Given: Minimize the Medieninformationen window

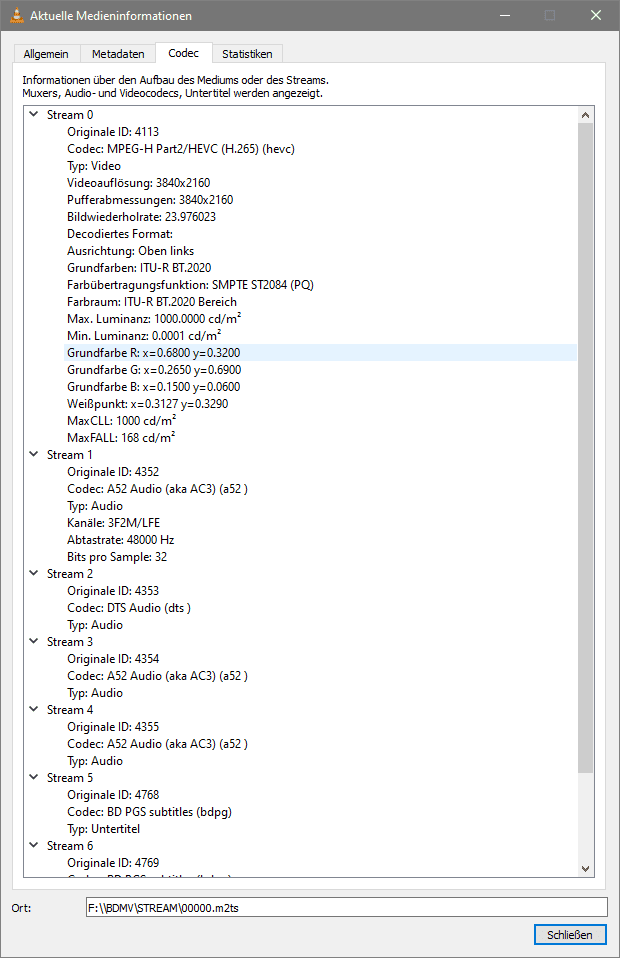Looking at the screenshot, I should (x=505, y=15).
